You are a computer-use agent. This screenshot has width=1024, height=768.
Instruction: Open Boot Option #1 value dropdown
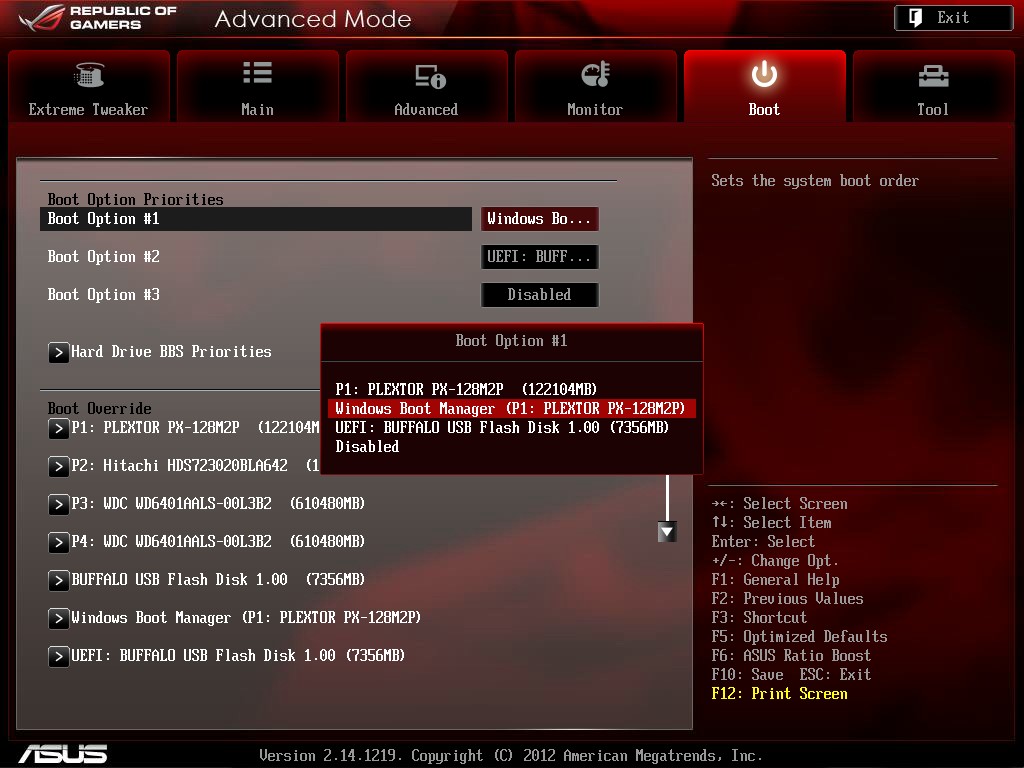click(x=539, y=219)
